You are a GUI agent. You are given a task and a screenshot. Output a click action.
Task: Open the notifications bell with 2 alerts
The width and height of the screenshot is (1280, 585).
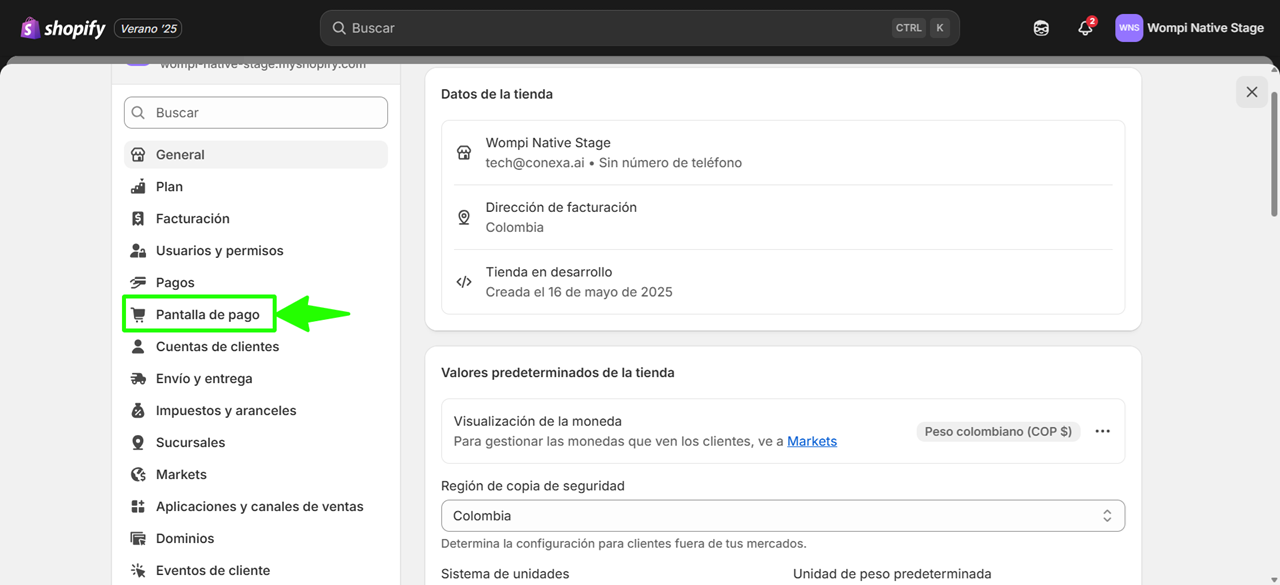[1085, 28]
